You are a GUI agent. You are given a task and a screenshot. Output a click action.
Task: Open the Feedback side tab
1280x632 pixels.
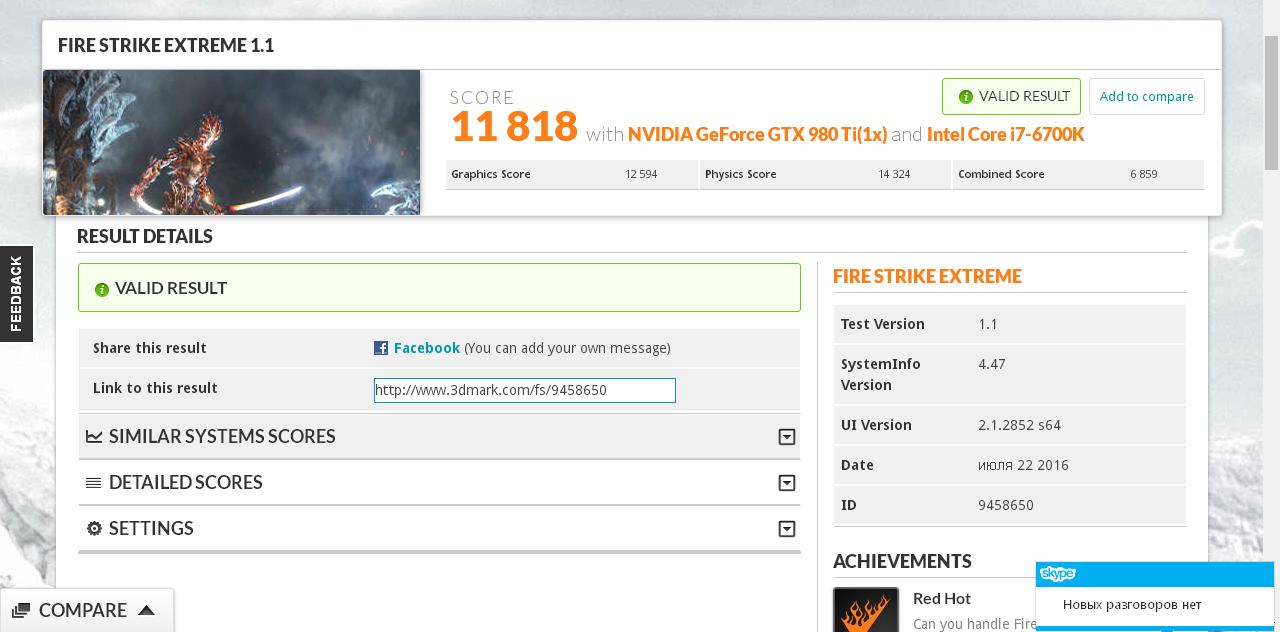coord(16,294)
